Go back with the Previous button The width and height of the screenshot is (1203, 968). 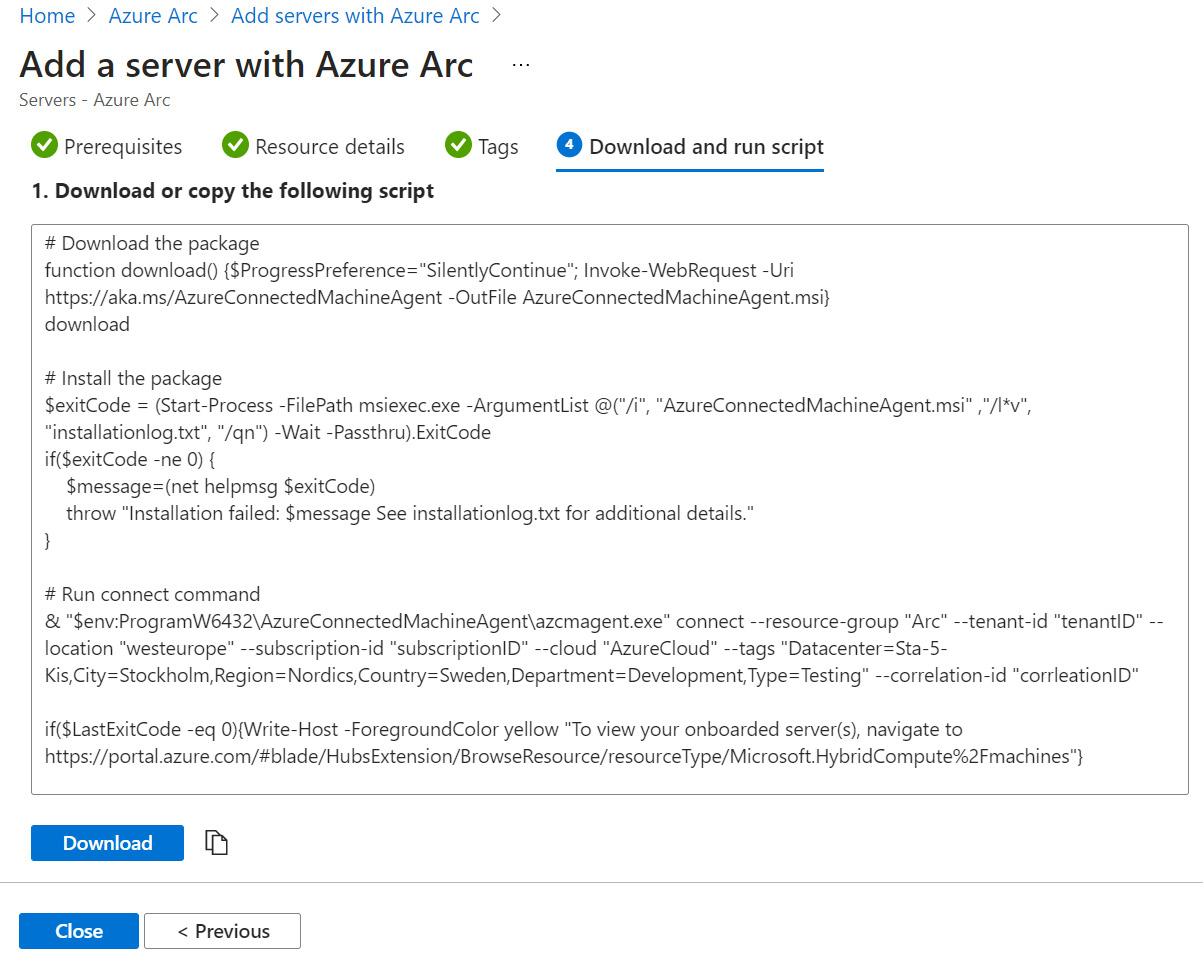pos(222,931)
